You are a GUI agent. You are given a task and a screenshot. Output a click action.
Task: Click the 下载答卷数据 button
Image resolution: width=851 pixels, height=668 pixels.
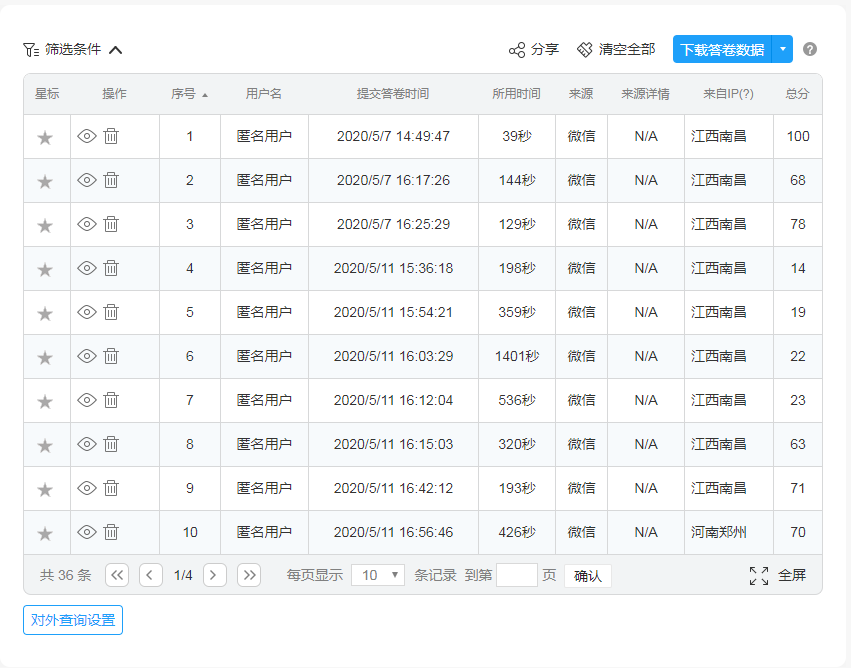(x=722, y=49)
